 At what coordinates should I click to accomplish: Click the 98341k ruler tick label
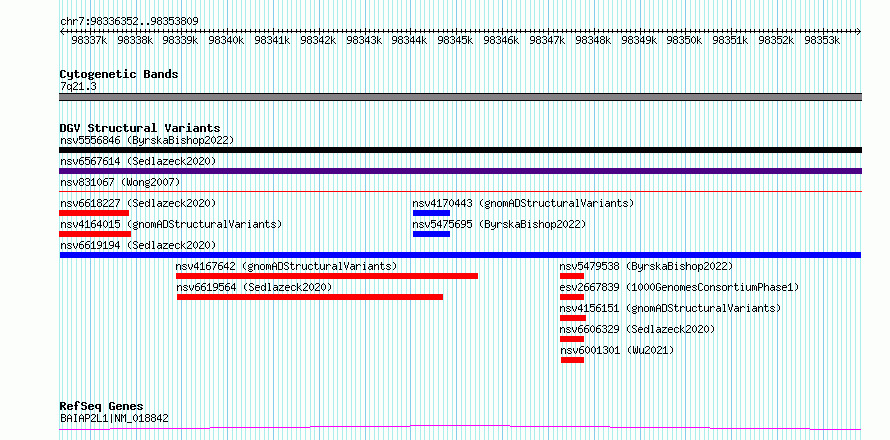click(272, 40)
